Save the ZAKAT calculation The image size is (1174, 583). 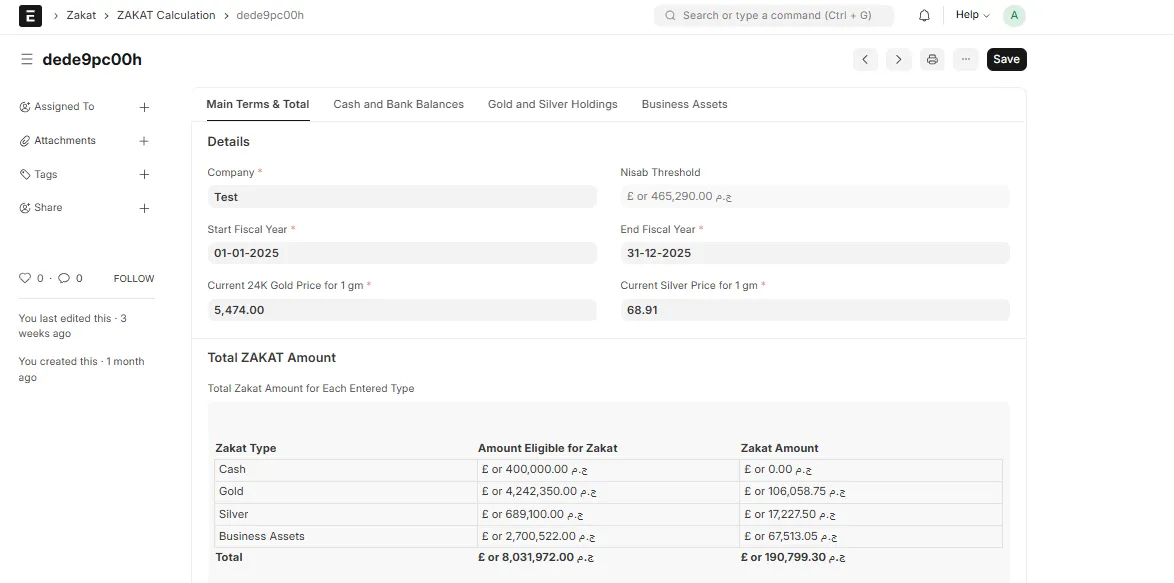coord(1006,59)
